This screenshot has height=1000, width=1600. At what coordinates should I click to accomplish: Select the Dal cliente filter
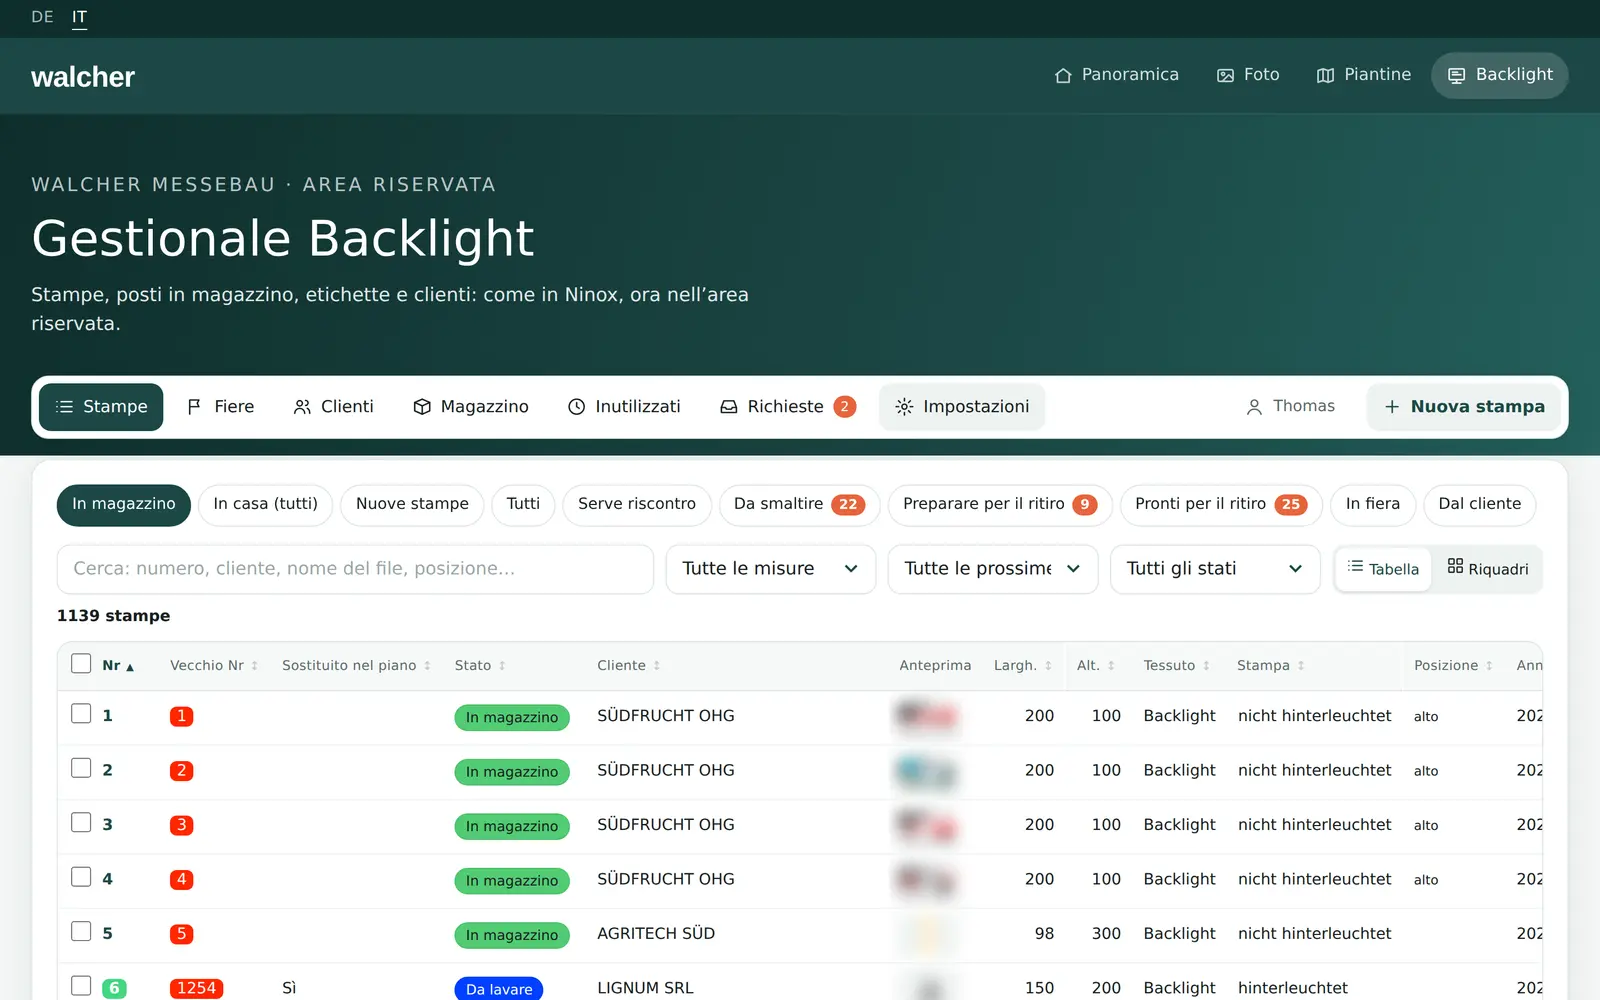tap(1480, 505)
